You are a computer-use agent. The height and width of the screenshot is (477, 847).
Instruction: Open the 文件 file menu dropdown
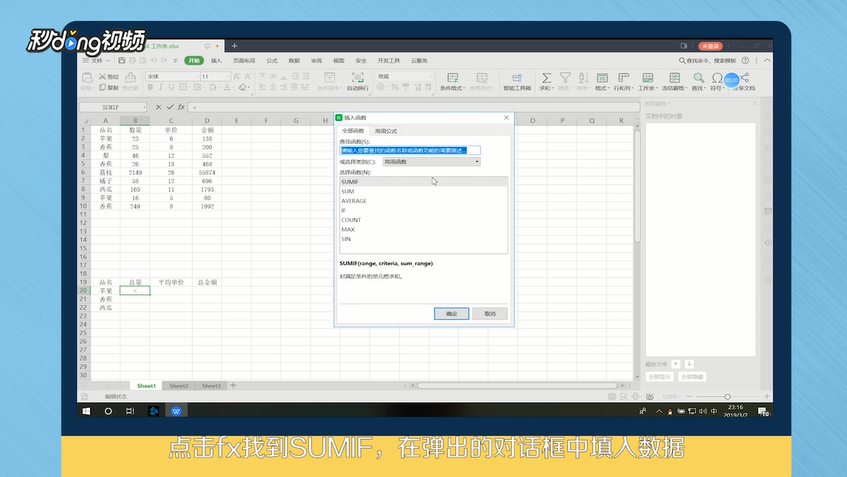97,61
